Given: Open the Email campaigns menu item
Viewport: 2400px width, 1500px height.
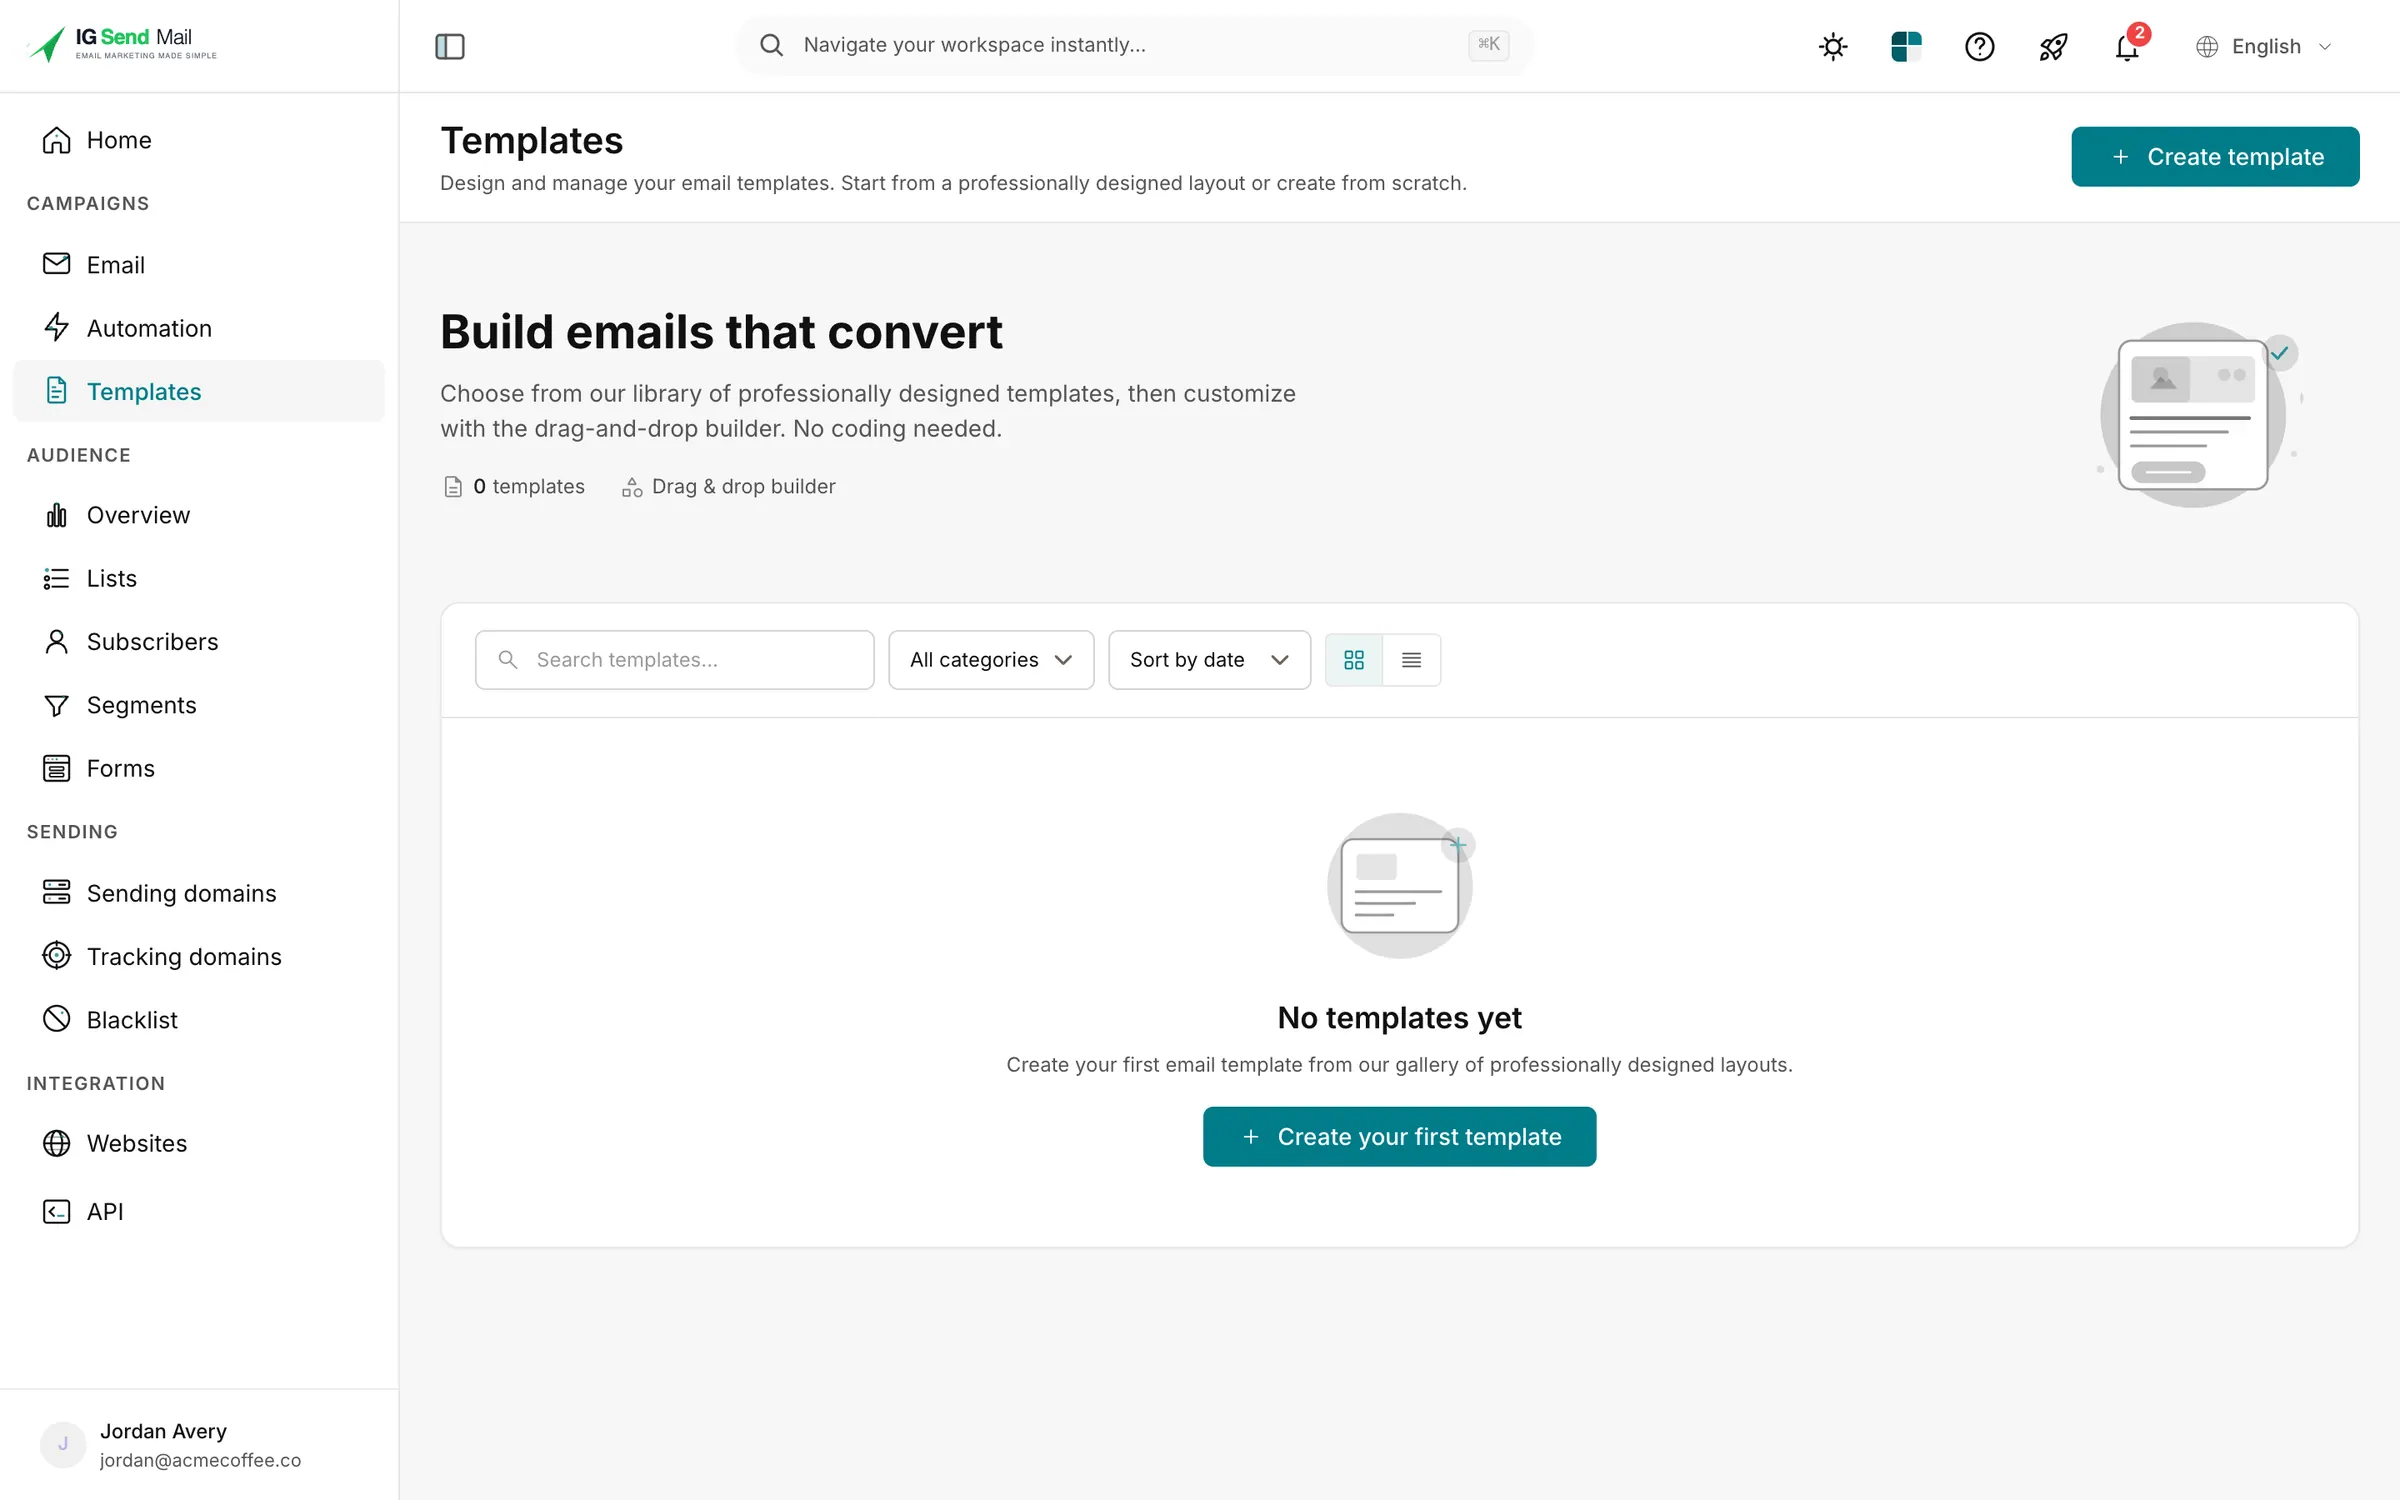Looking at the screenshot, I should click(198, 265).
